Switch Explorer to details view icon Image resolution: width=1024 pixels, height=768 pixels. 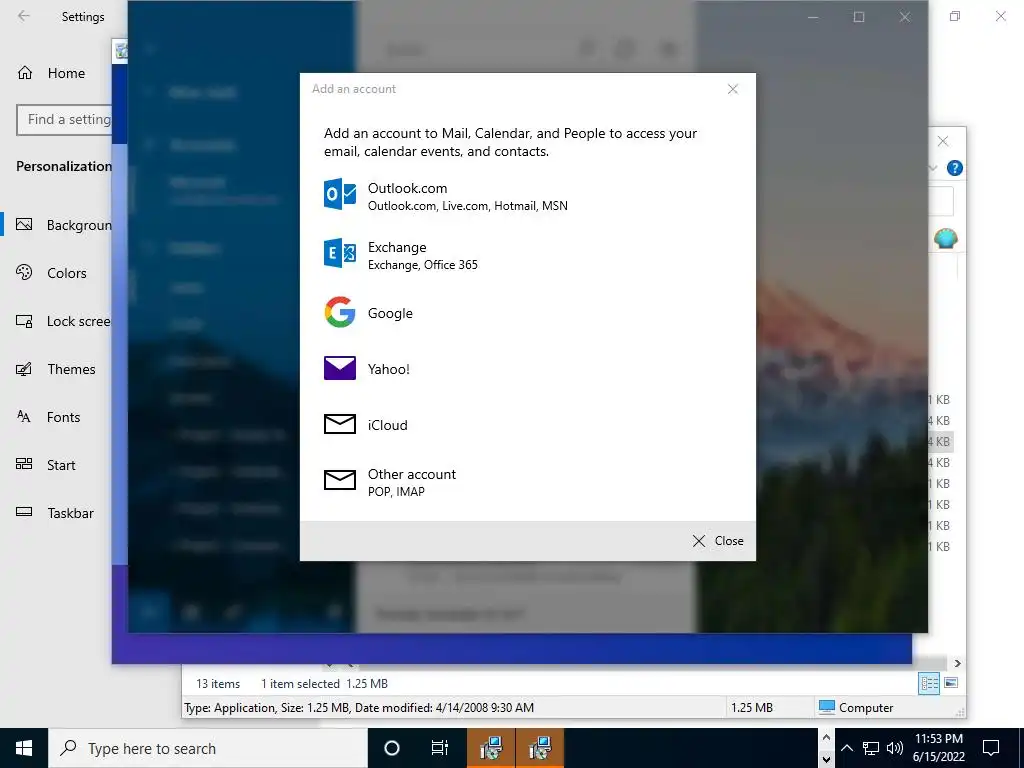929,683
